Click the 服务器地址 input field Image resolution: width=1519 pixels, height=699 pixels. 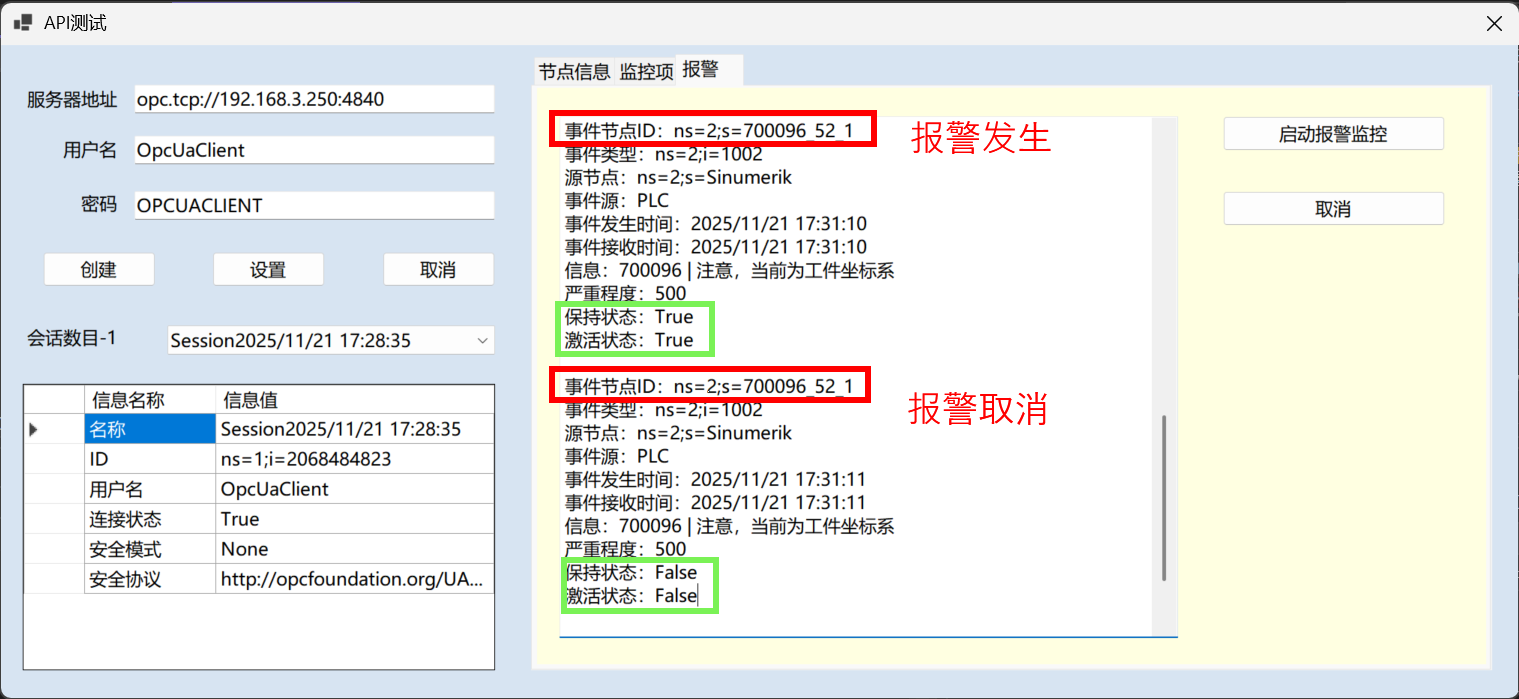pyautogui.click(x=313, y=98)
